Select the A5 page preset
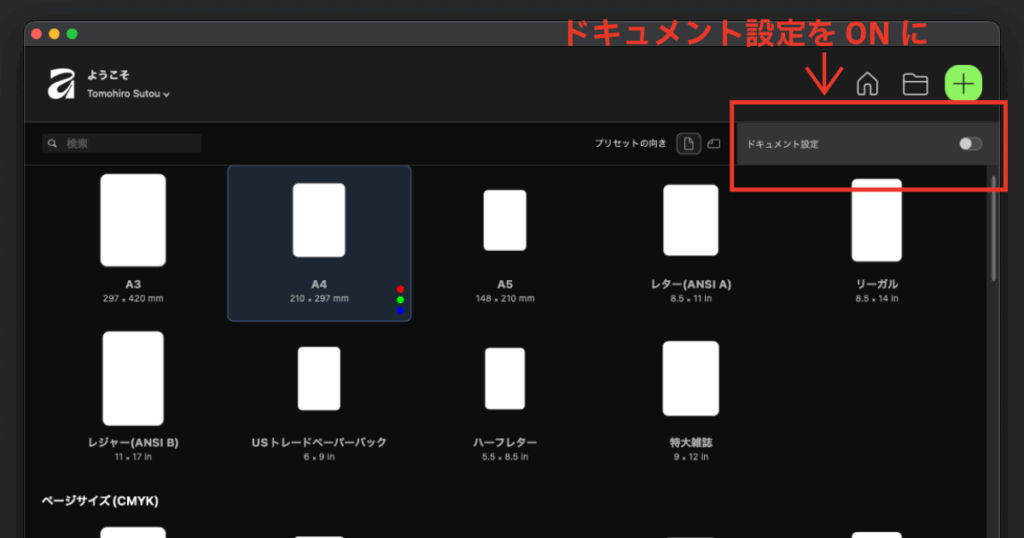1024x538 pixels. [x=504, y=220]
